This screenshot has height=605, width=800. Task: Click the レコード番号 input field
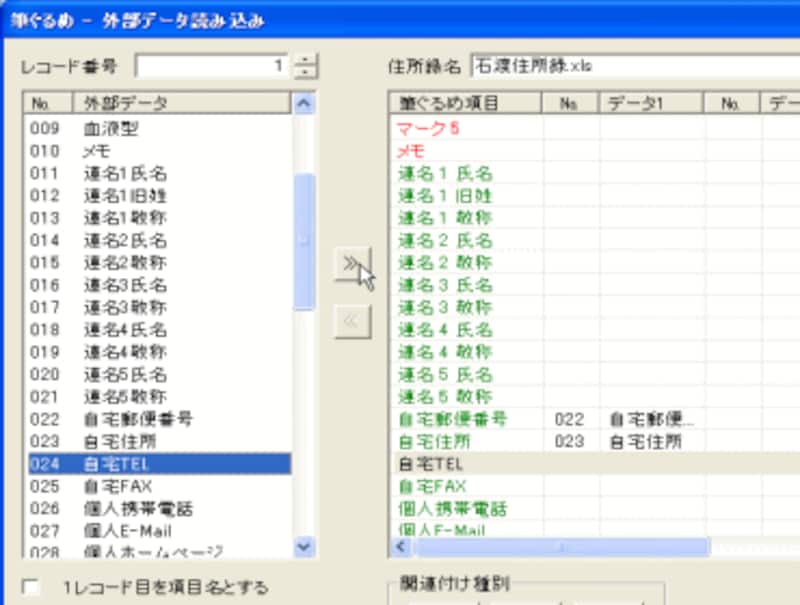(212, 67)
